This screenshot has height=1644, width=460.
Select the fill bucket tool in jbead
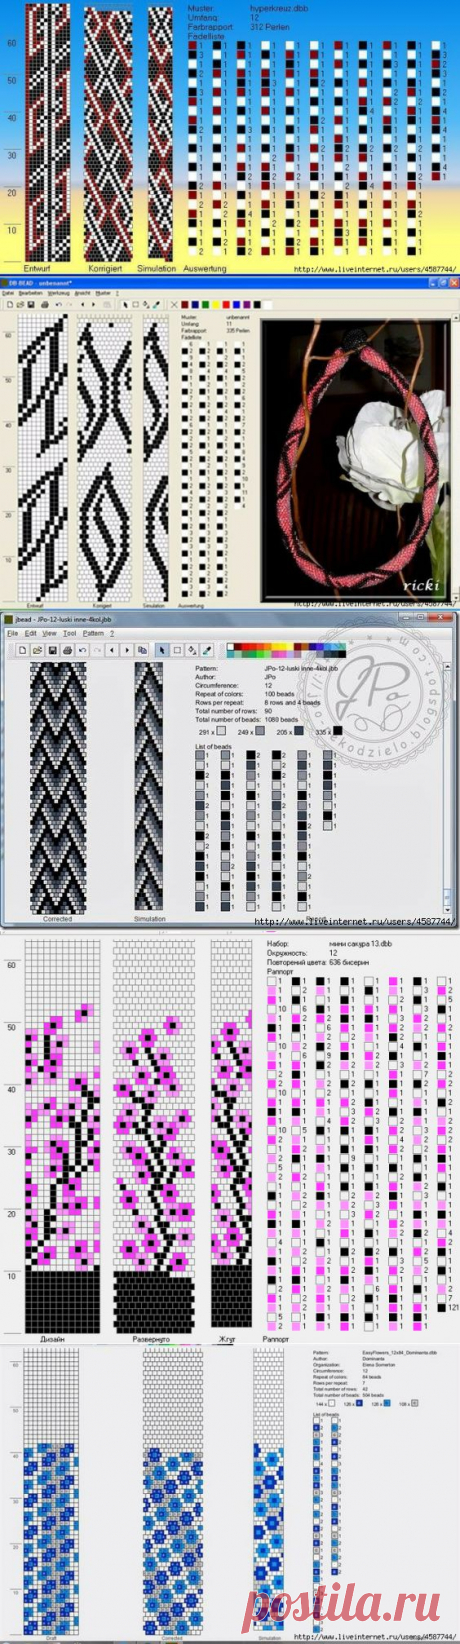191,650
